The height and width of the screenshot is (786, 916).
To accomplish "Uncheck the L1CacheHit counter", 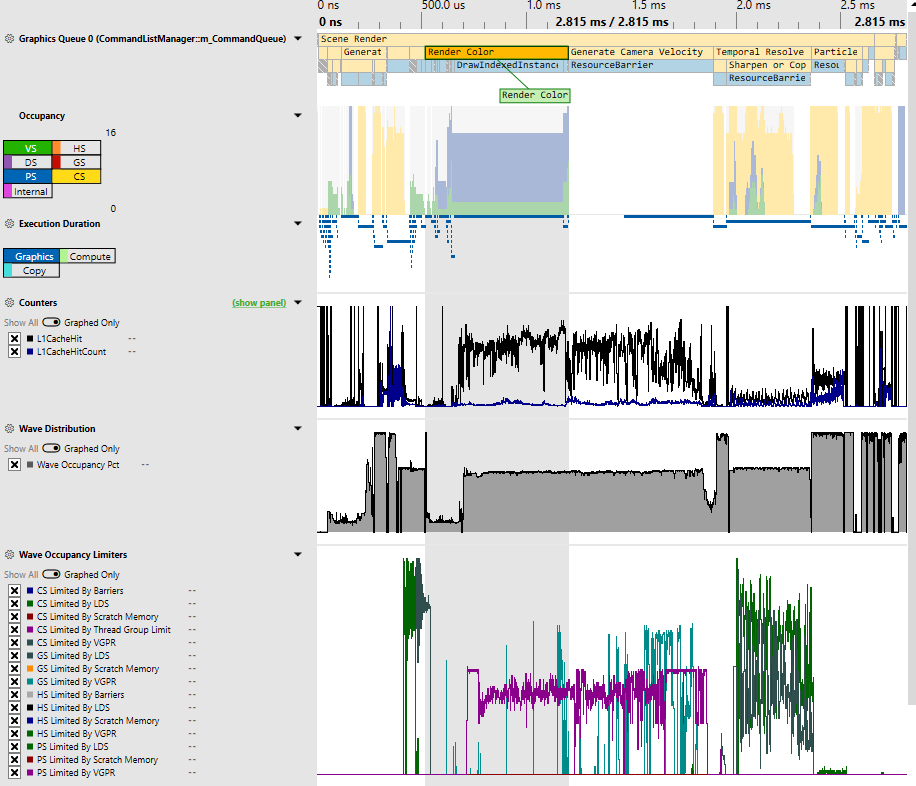I will (x=13, y=338).
